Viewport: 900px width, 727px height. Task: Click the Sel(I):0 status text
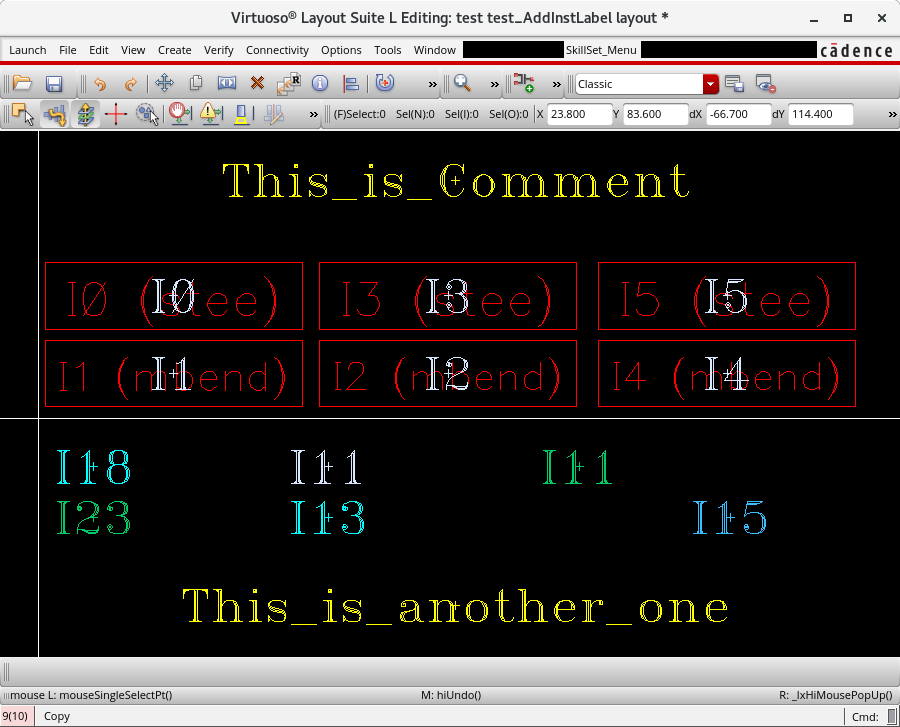(x=461, y=114)
